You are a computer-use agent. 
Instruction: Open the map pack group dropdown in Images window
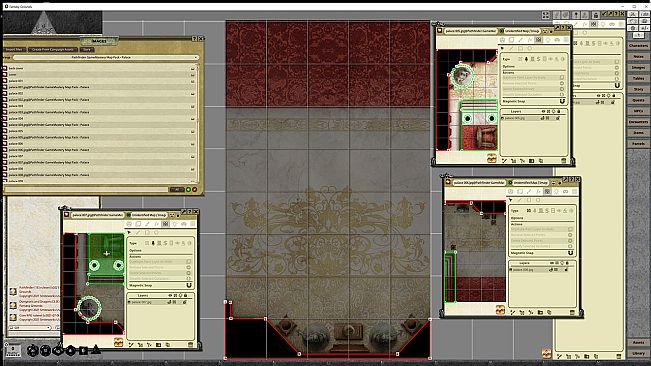[x=105, y=57]
